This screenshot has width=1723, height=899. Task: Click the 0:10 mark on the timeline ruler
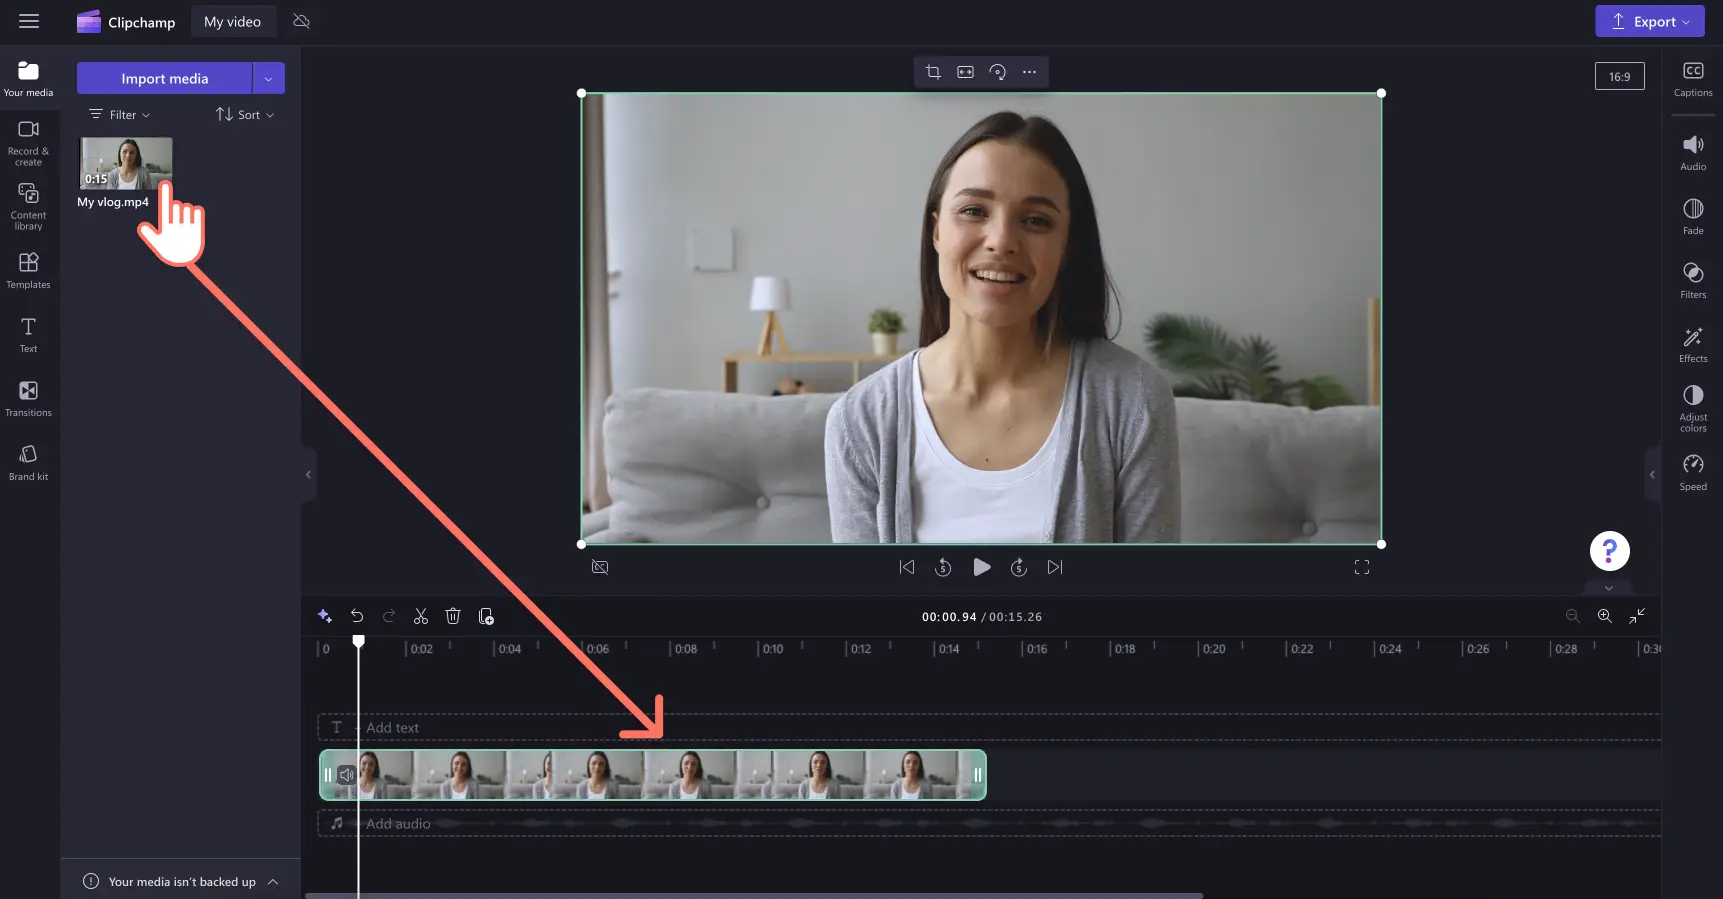(x=771, y=649)
